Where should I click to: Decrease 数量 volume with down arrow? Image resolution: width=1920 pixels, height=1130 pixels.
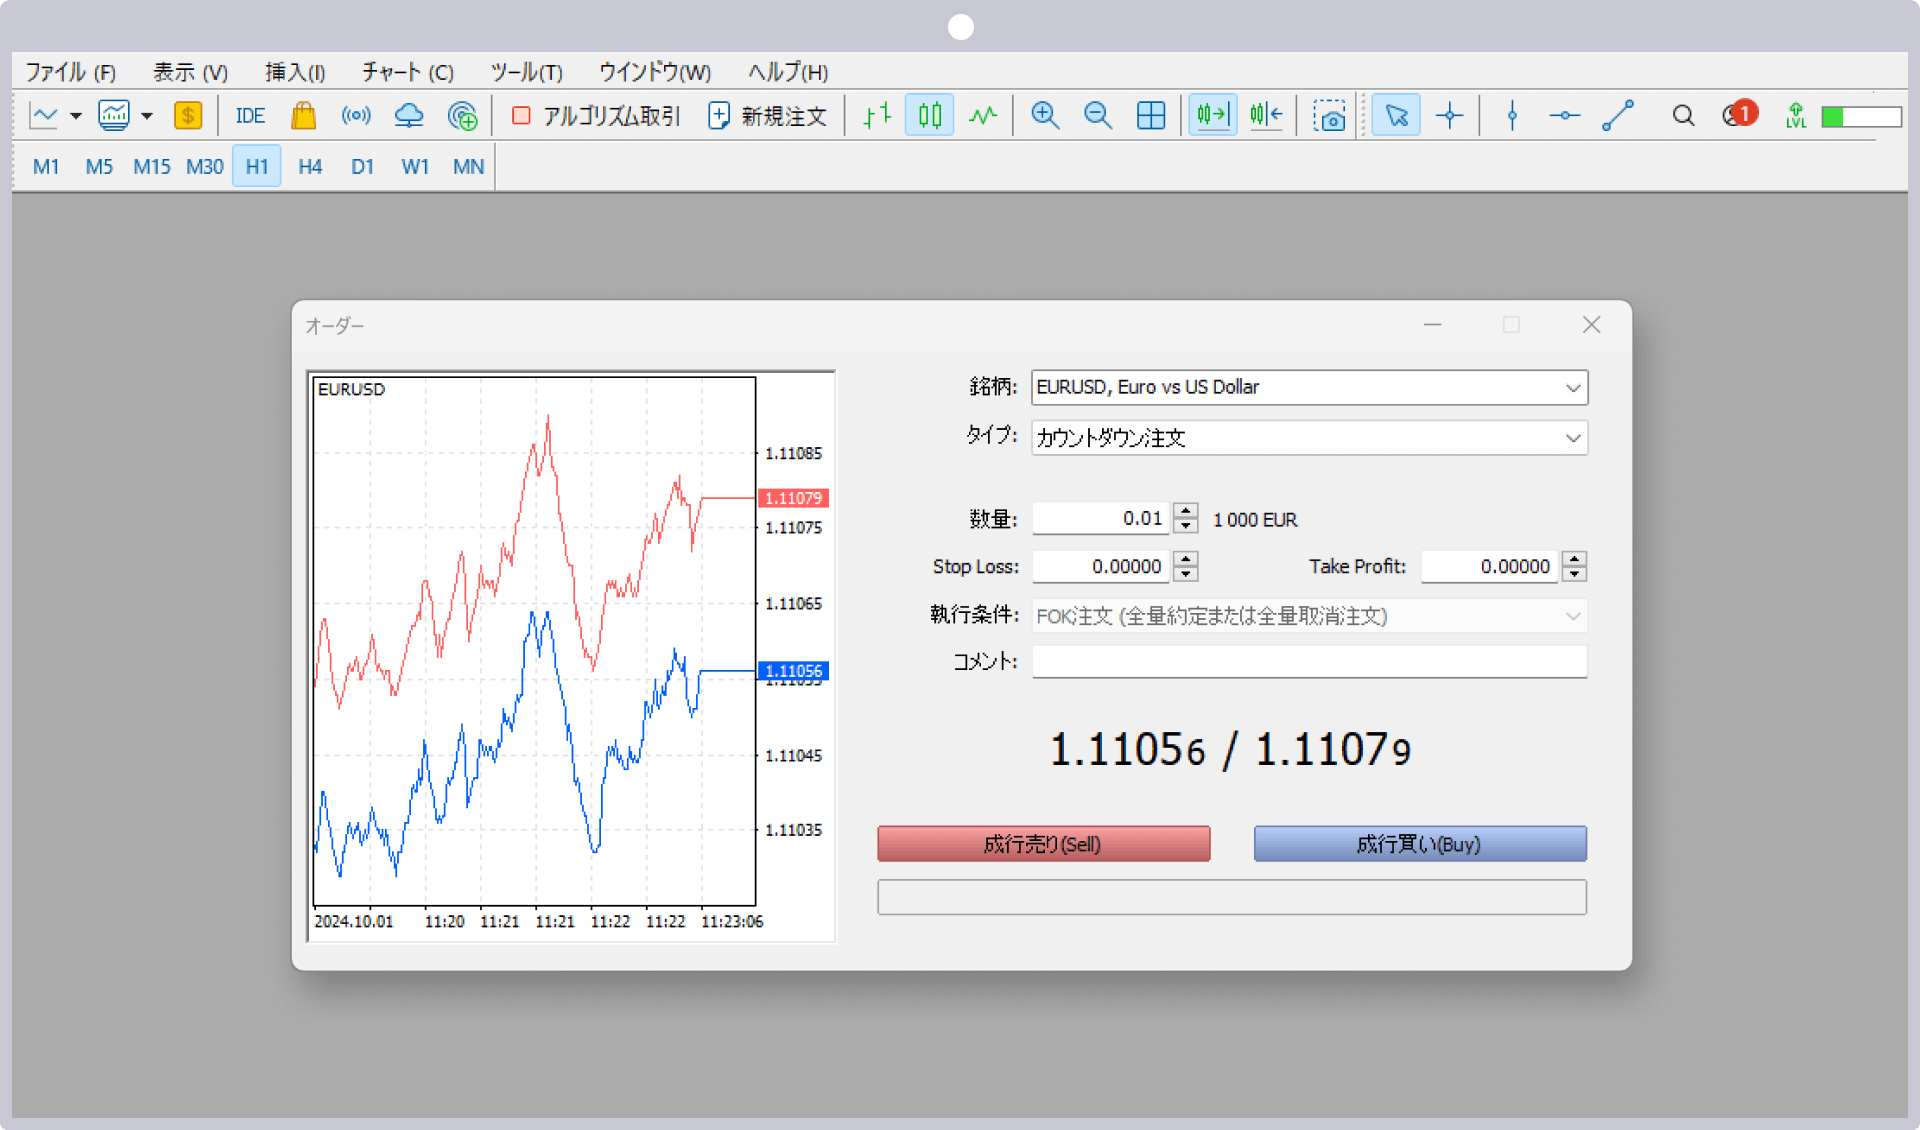(1185, 526)
